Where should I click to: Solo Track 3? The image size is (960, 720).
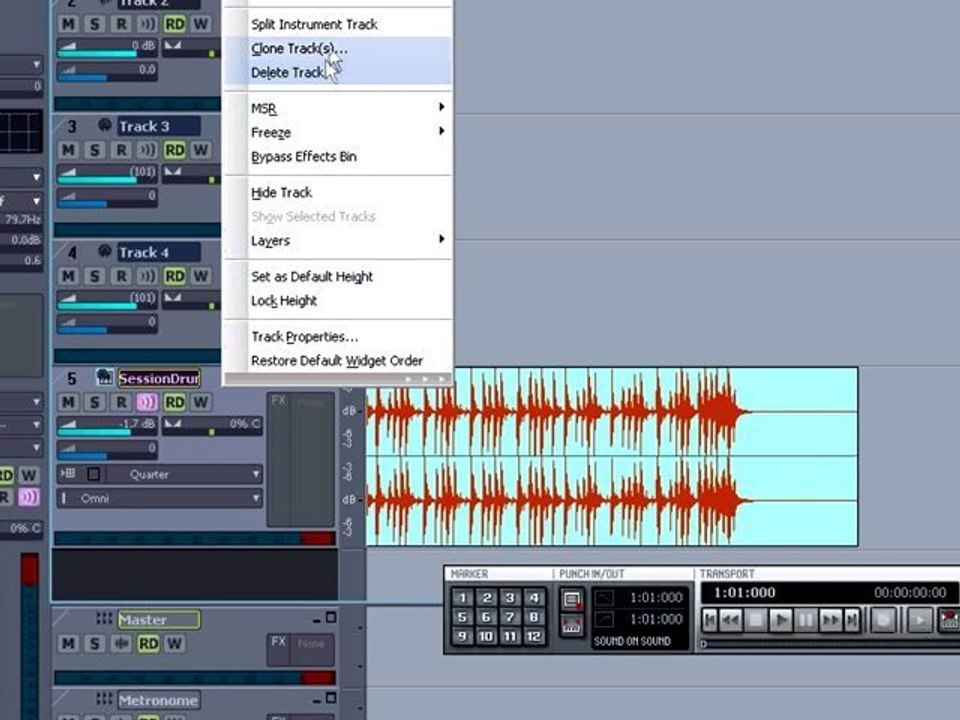click(94, 150)
